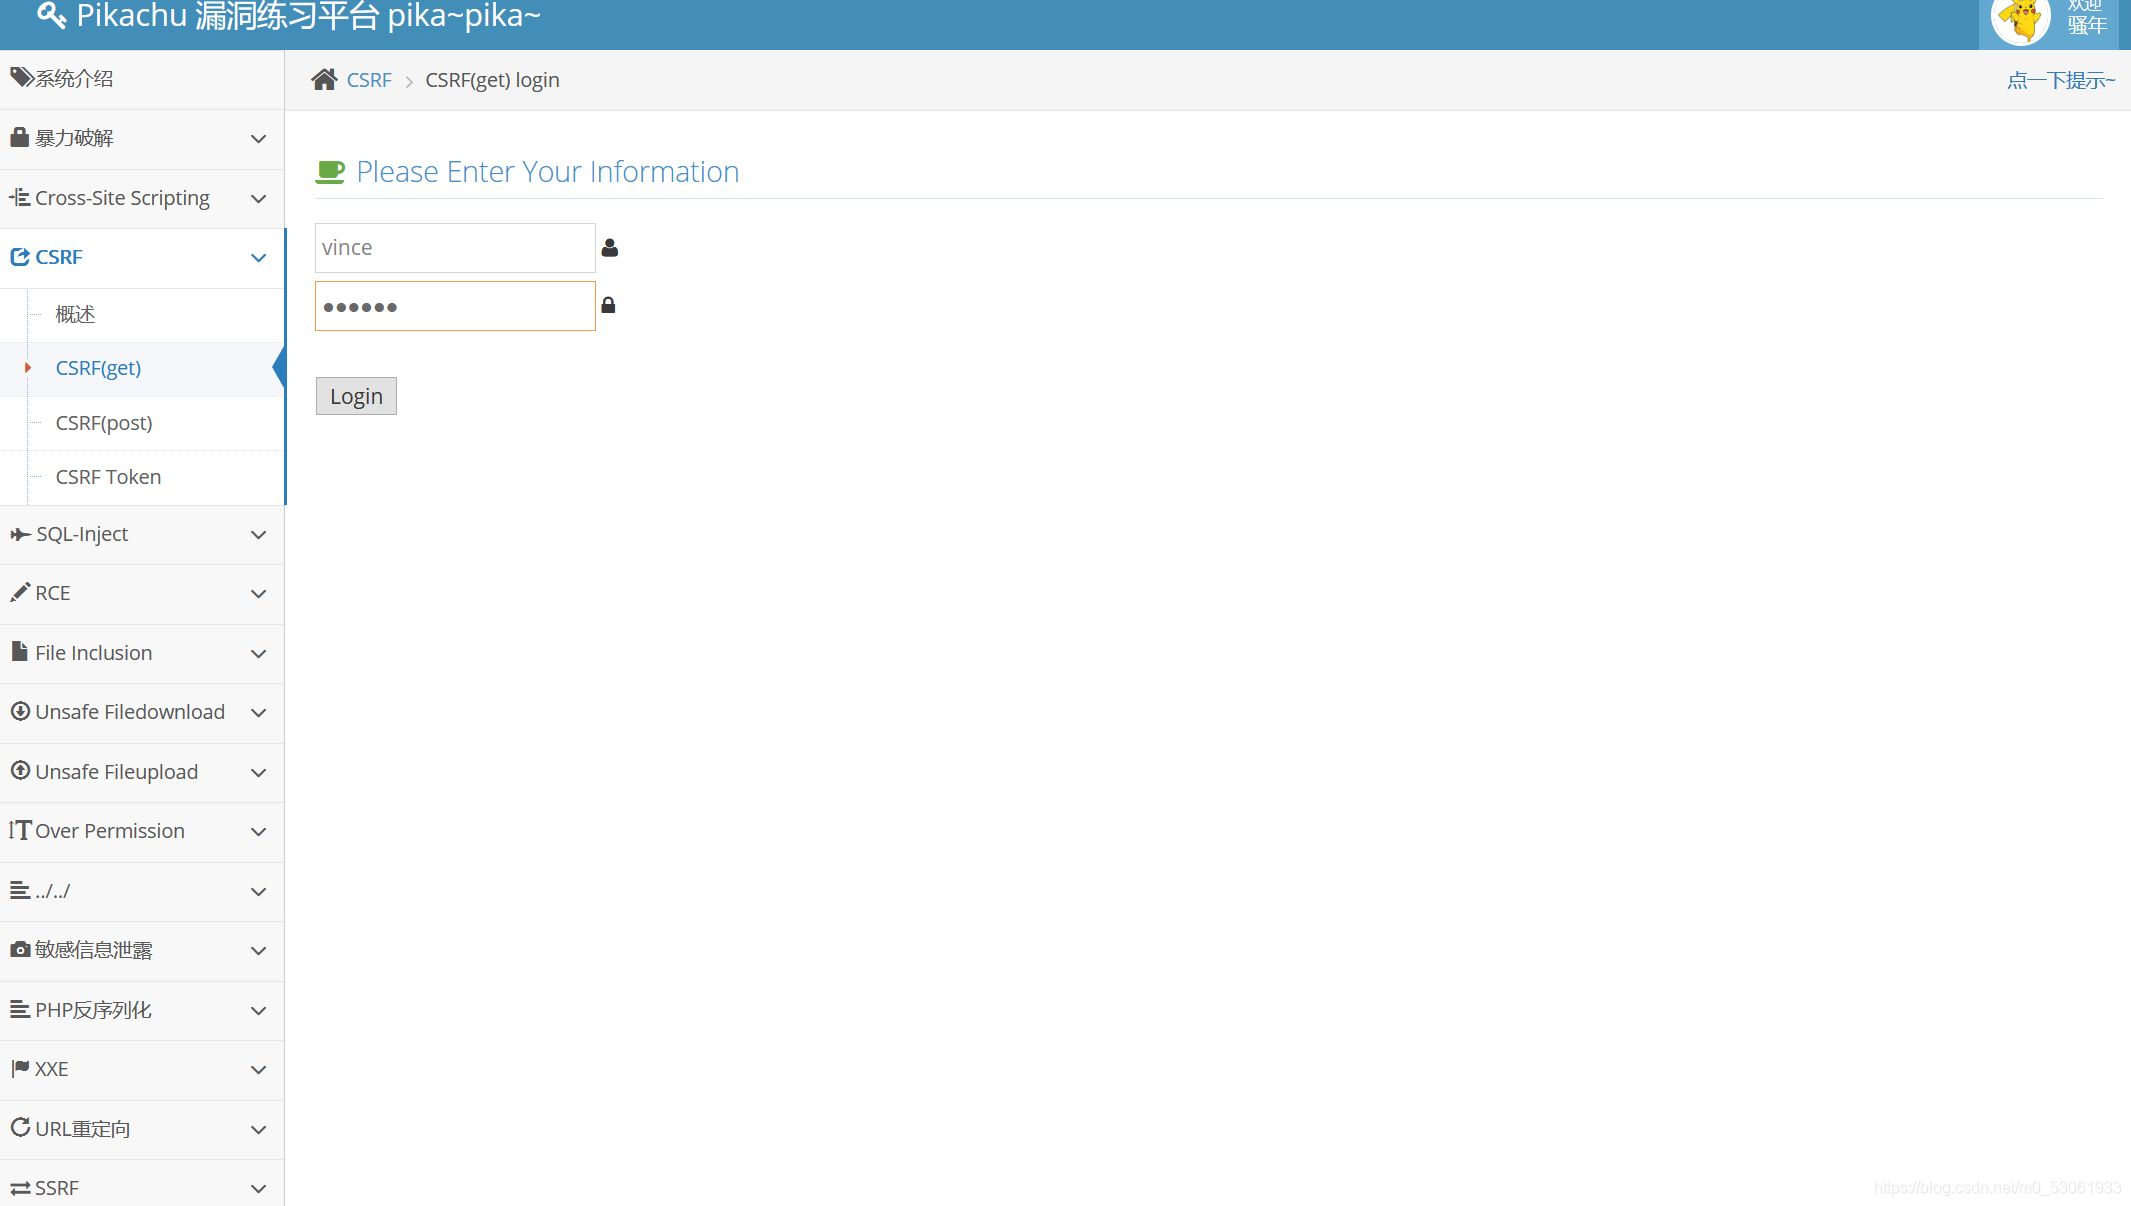
Task: Expand the 敏感信息泄露 chevron
Action: (x=258, y=950)
